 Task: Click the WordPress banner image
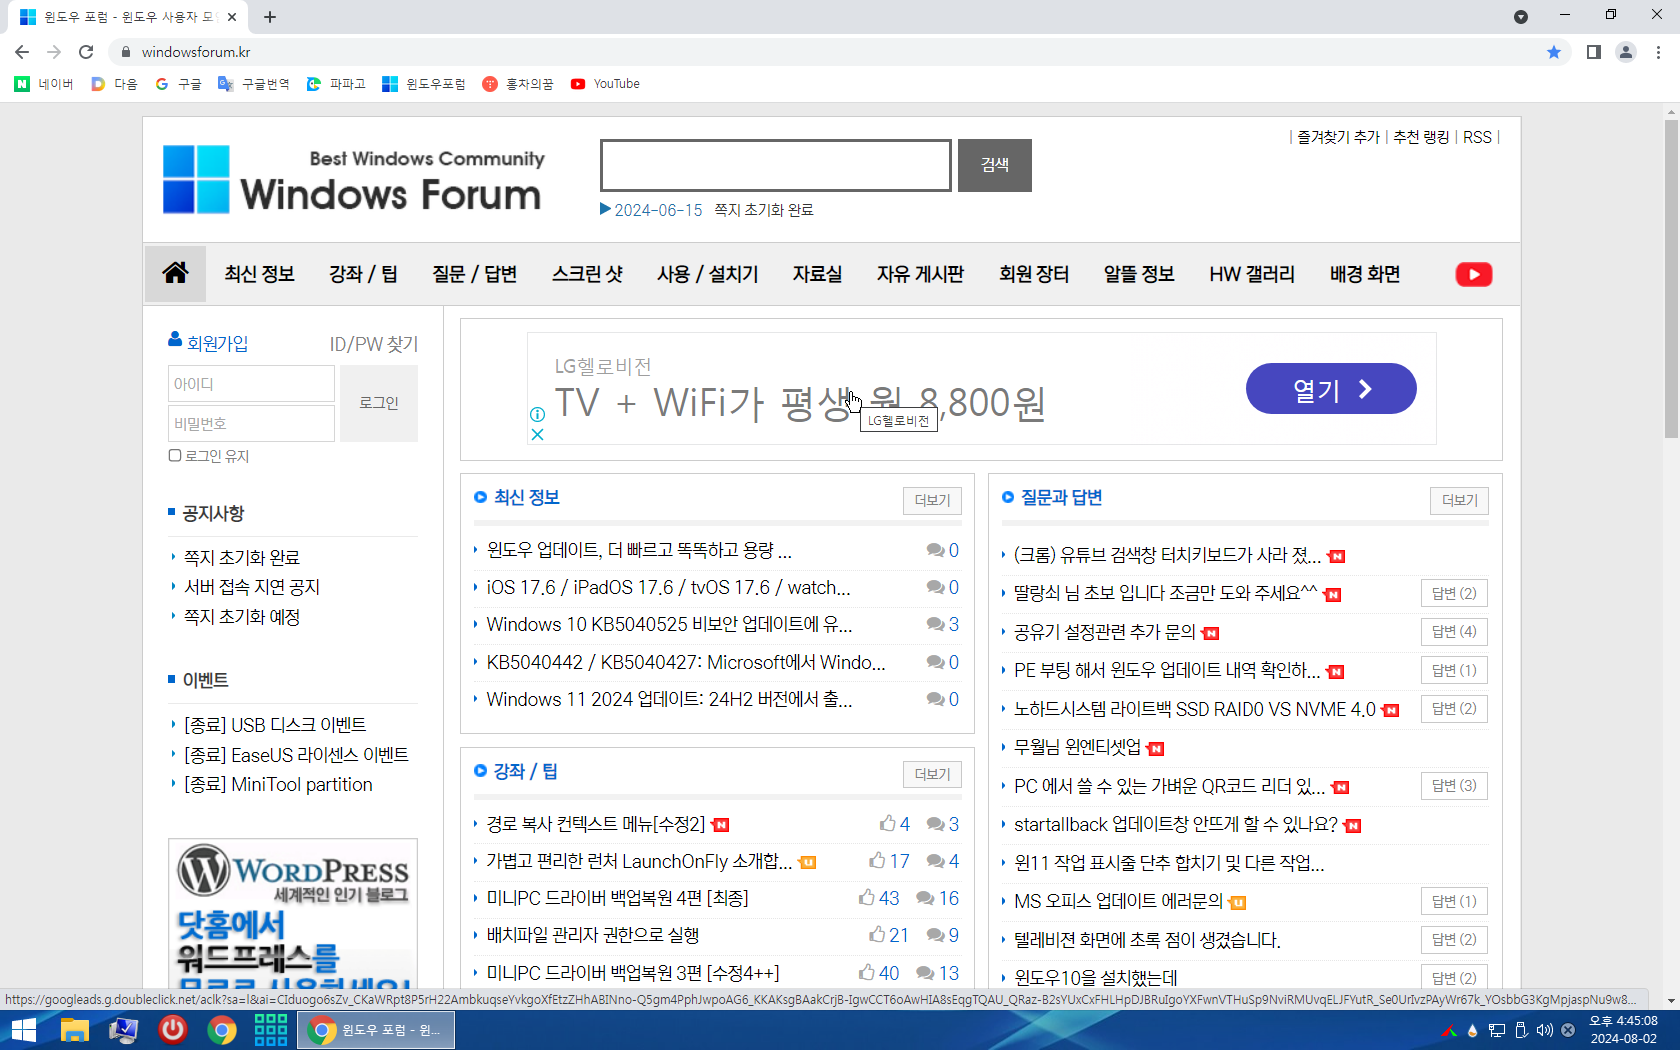(x=293, y=914)
